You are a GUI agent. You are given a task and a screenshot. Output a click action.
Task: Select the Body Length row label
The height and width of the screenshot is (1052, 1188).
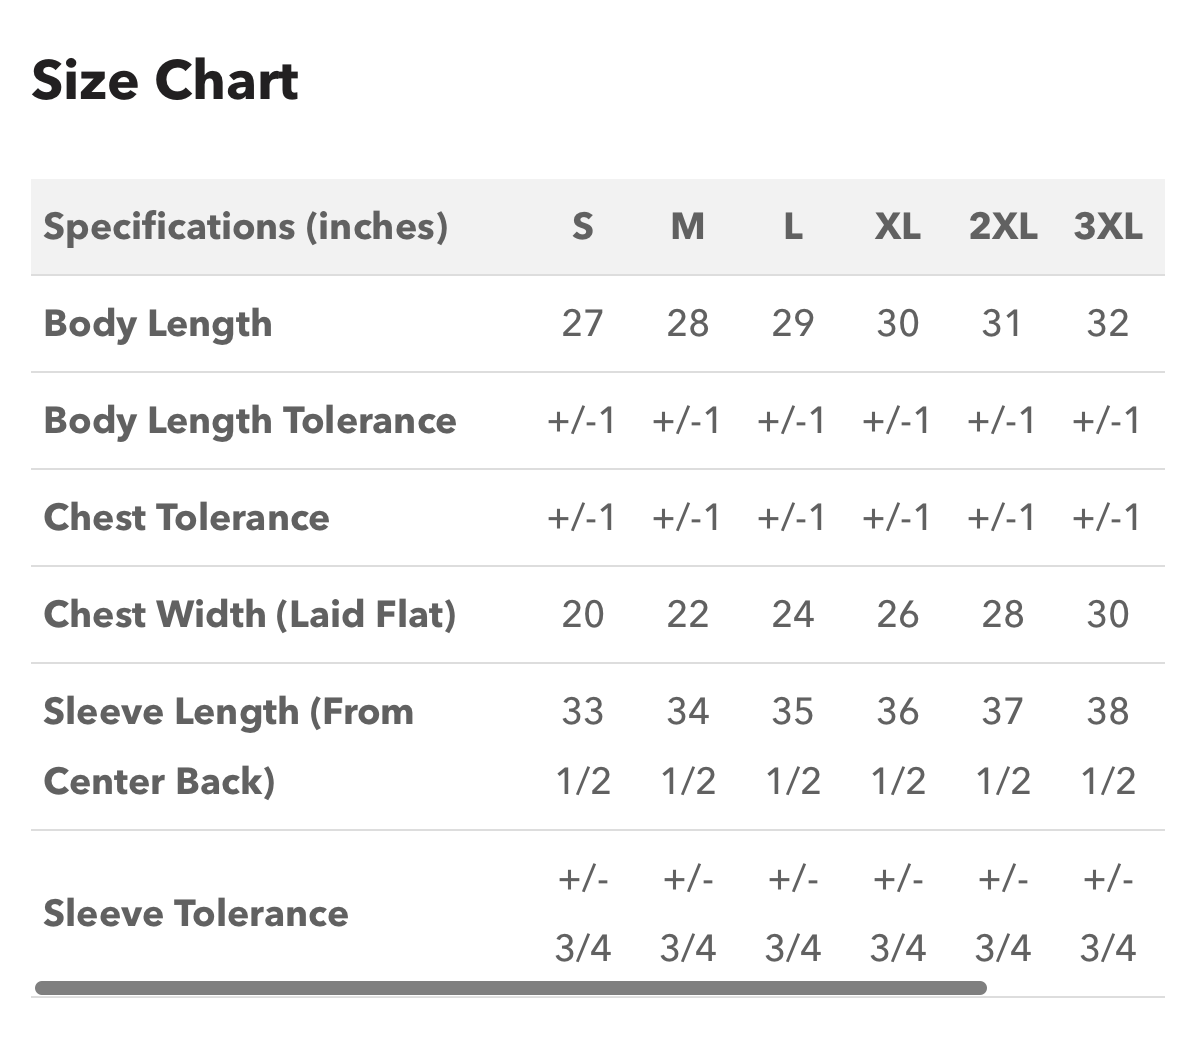click(158, 324)
